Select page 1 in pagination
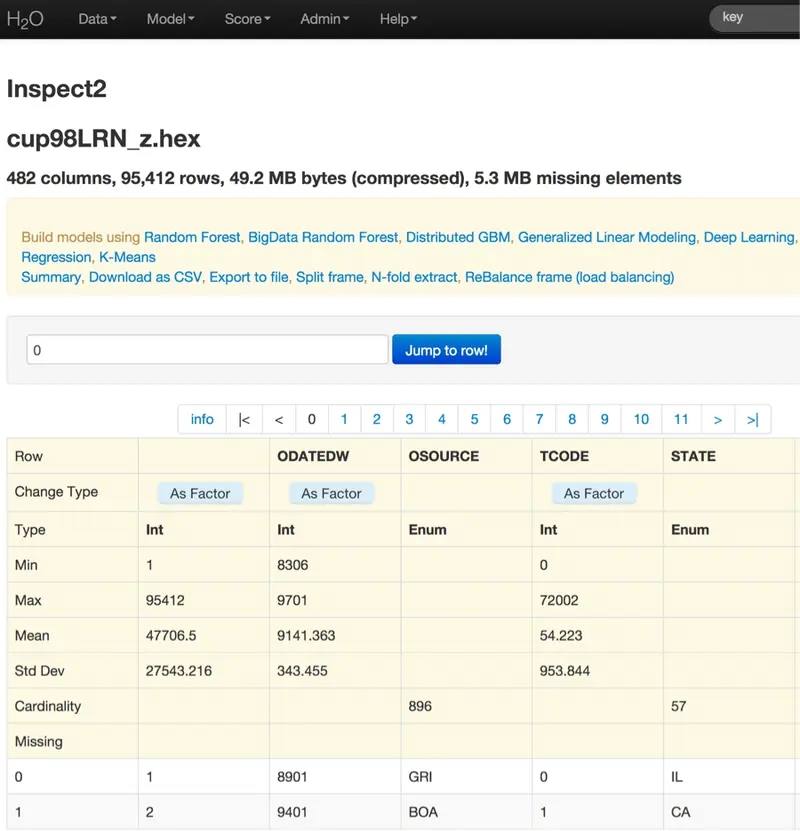The height and width of the screenshot is (831, 800). click(x=344, y=419)
